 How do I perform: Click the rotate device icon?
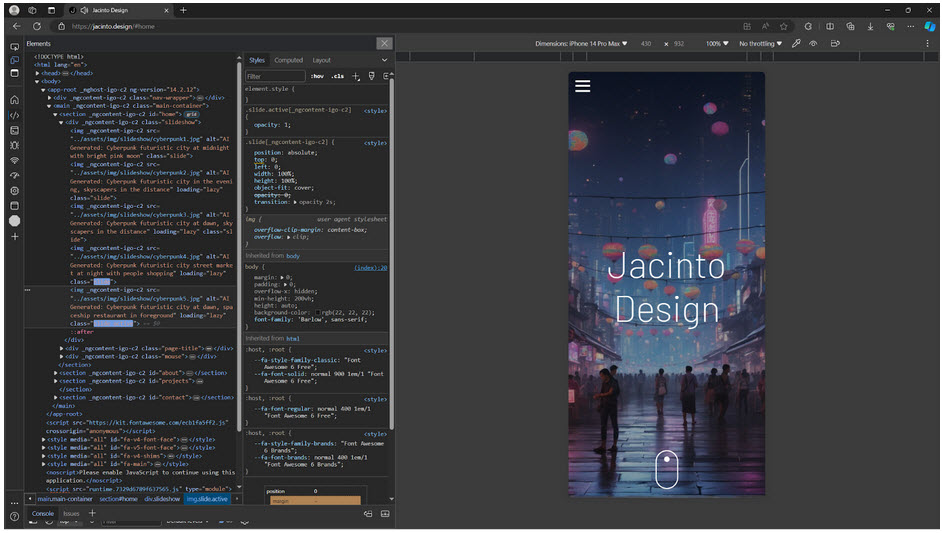pos(835,43)
